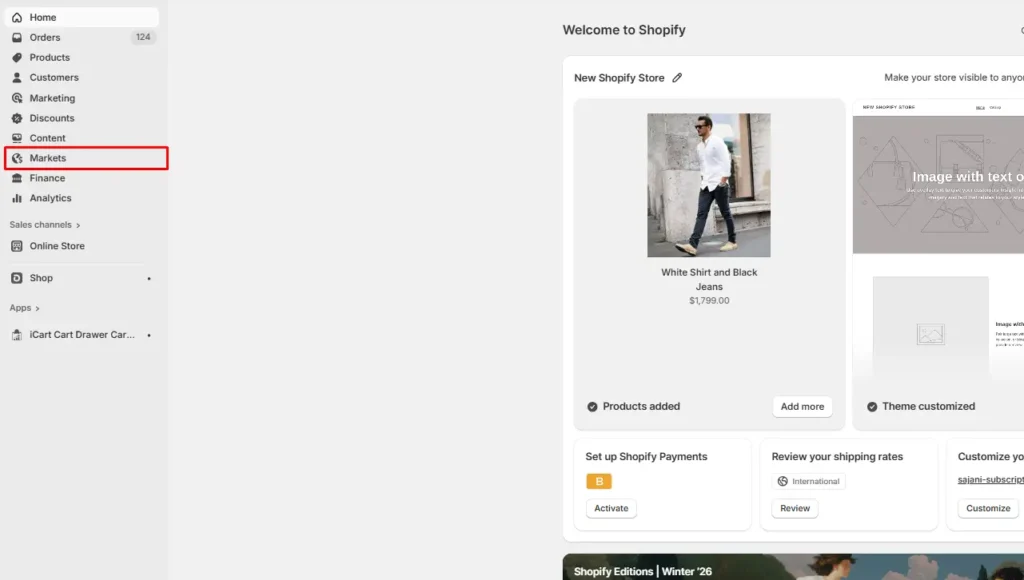
Task: Click the International shipping chip
Action: click(808, 481)
